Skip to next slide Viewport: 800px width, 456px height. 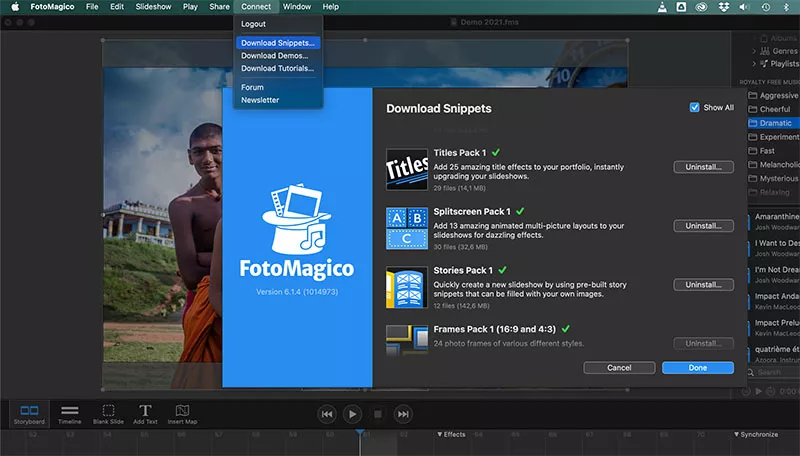[x=403, y=414]
